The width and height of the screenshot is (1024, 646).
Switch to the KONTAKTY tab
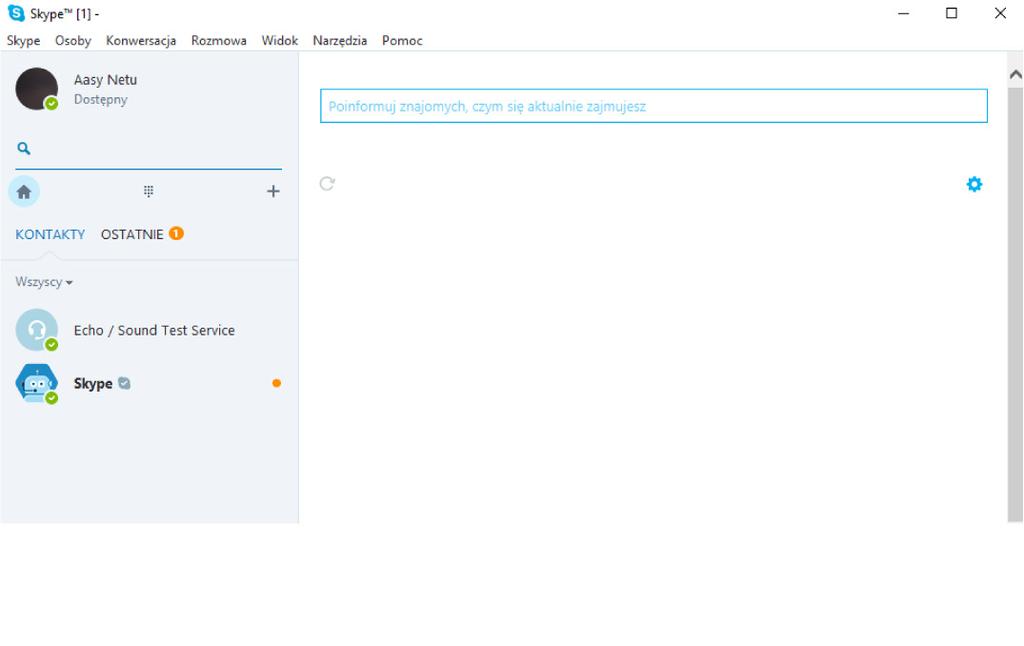(x=50, y=234)
